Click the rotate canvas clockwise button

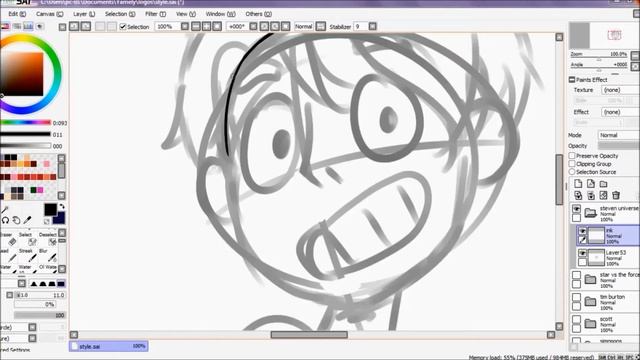click(275, 27)
